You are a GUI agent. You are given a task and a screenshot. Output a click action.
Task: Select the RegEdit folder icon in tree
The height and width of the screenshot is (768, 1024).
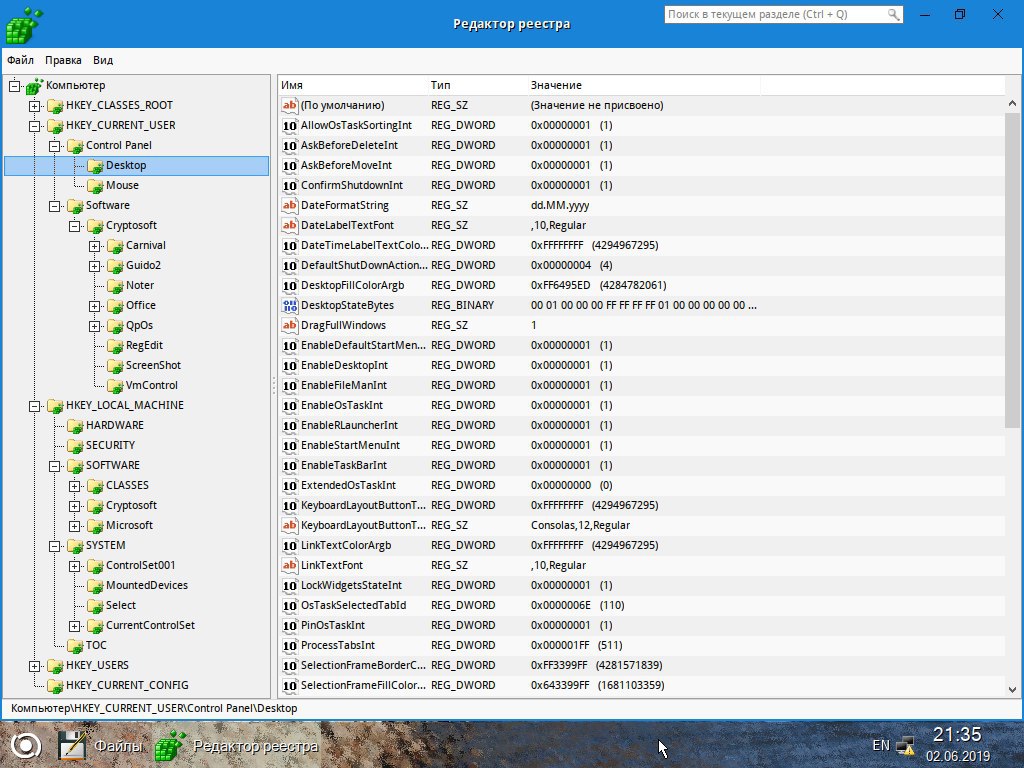pyautogui.click(x=115, y=345)
